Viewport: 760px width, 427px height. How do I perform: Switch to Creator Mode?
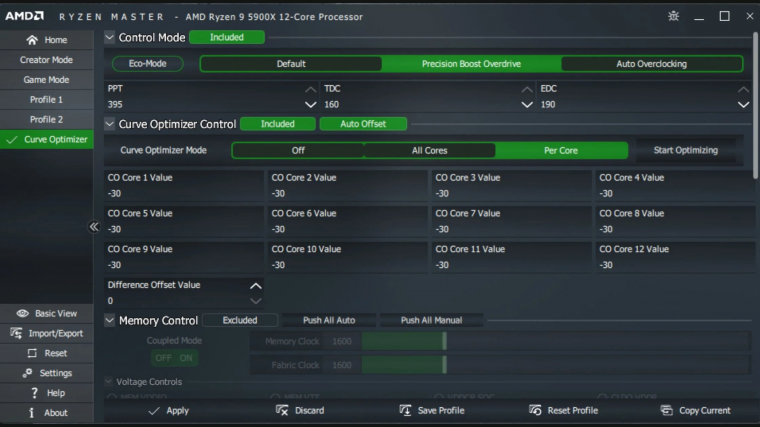[x=47, y=60]
